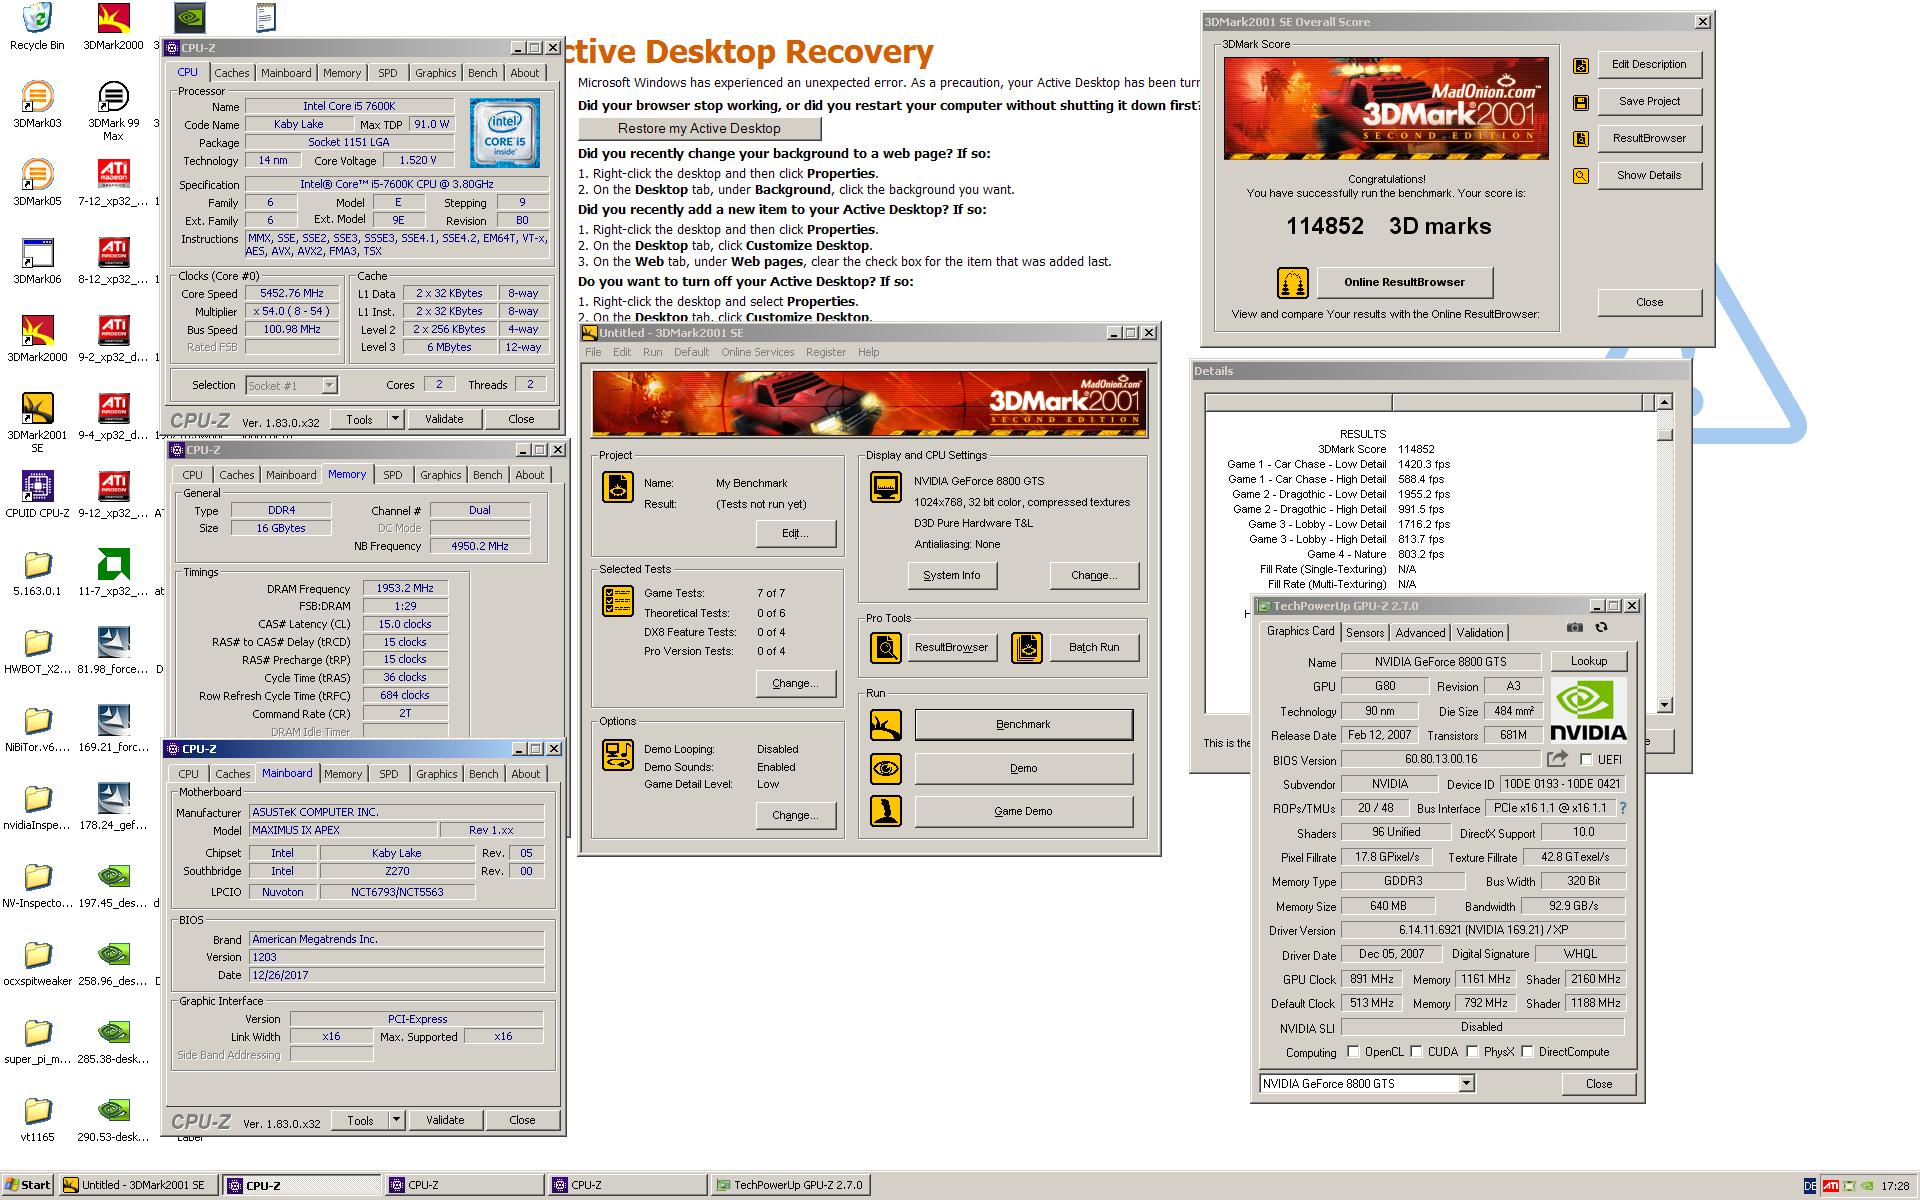Click the Demo eye icon in 3DMark2001
The image size is (1920, 1200).
(886, 769)
